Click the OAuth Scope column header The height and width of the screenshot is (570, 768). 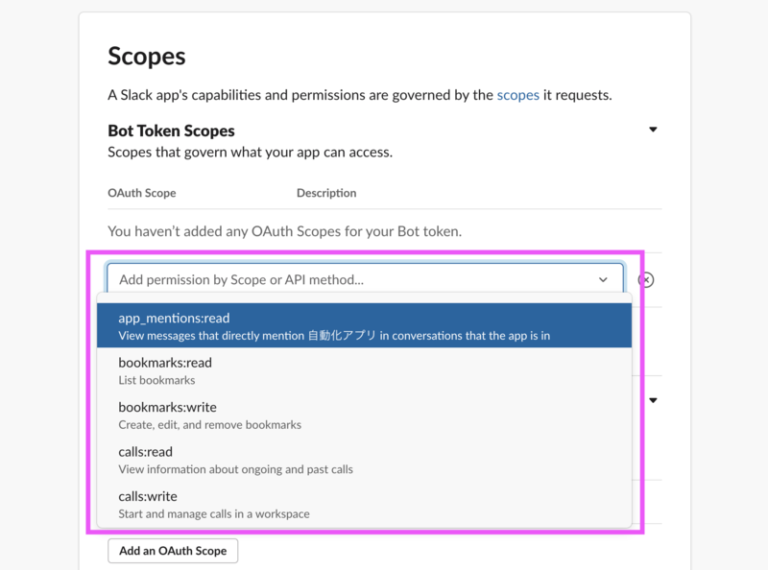point(142,193)
